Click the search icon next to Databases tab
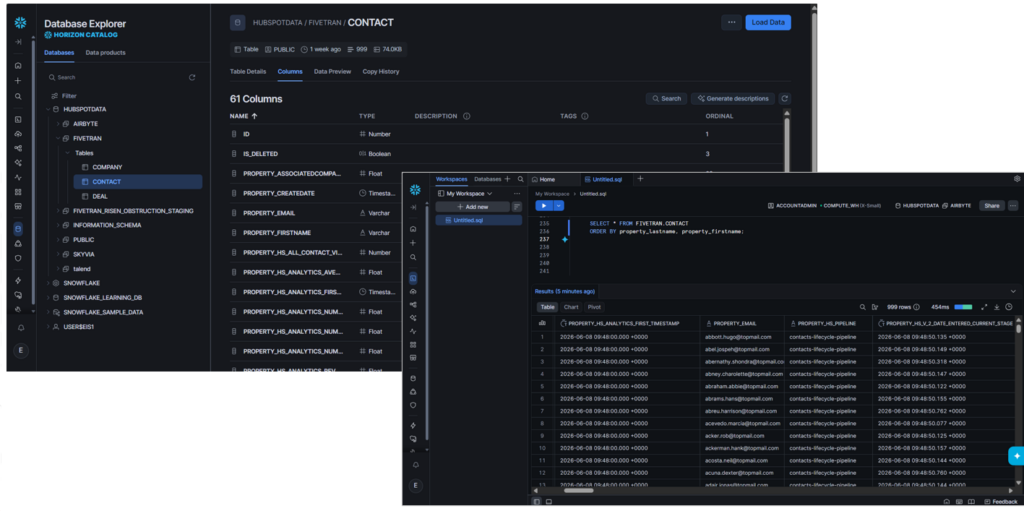 [520, 179]
